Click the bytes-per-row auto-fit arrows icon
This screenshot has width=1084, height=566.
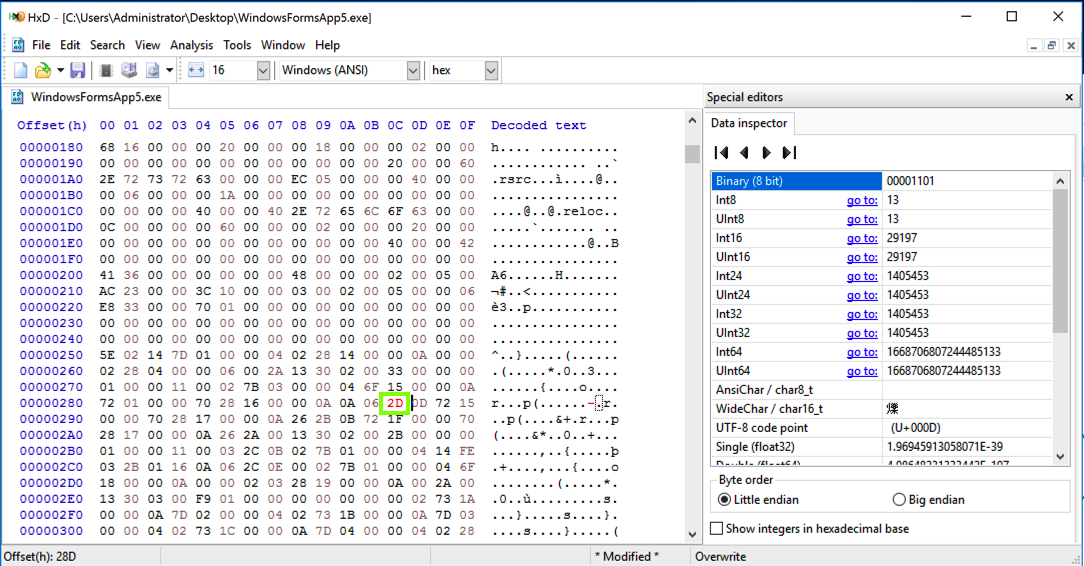tap(196, 70)
